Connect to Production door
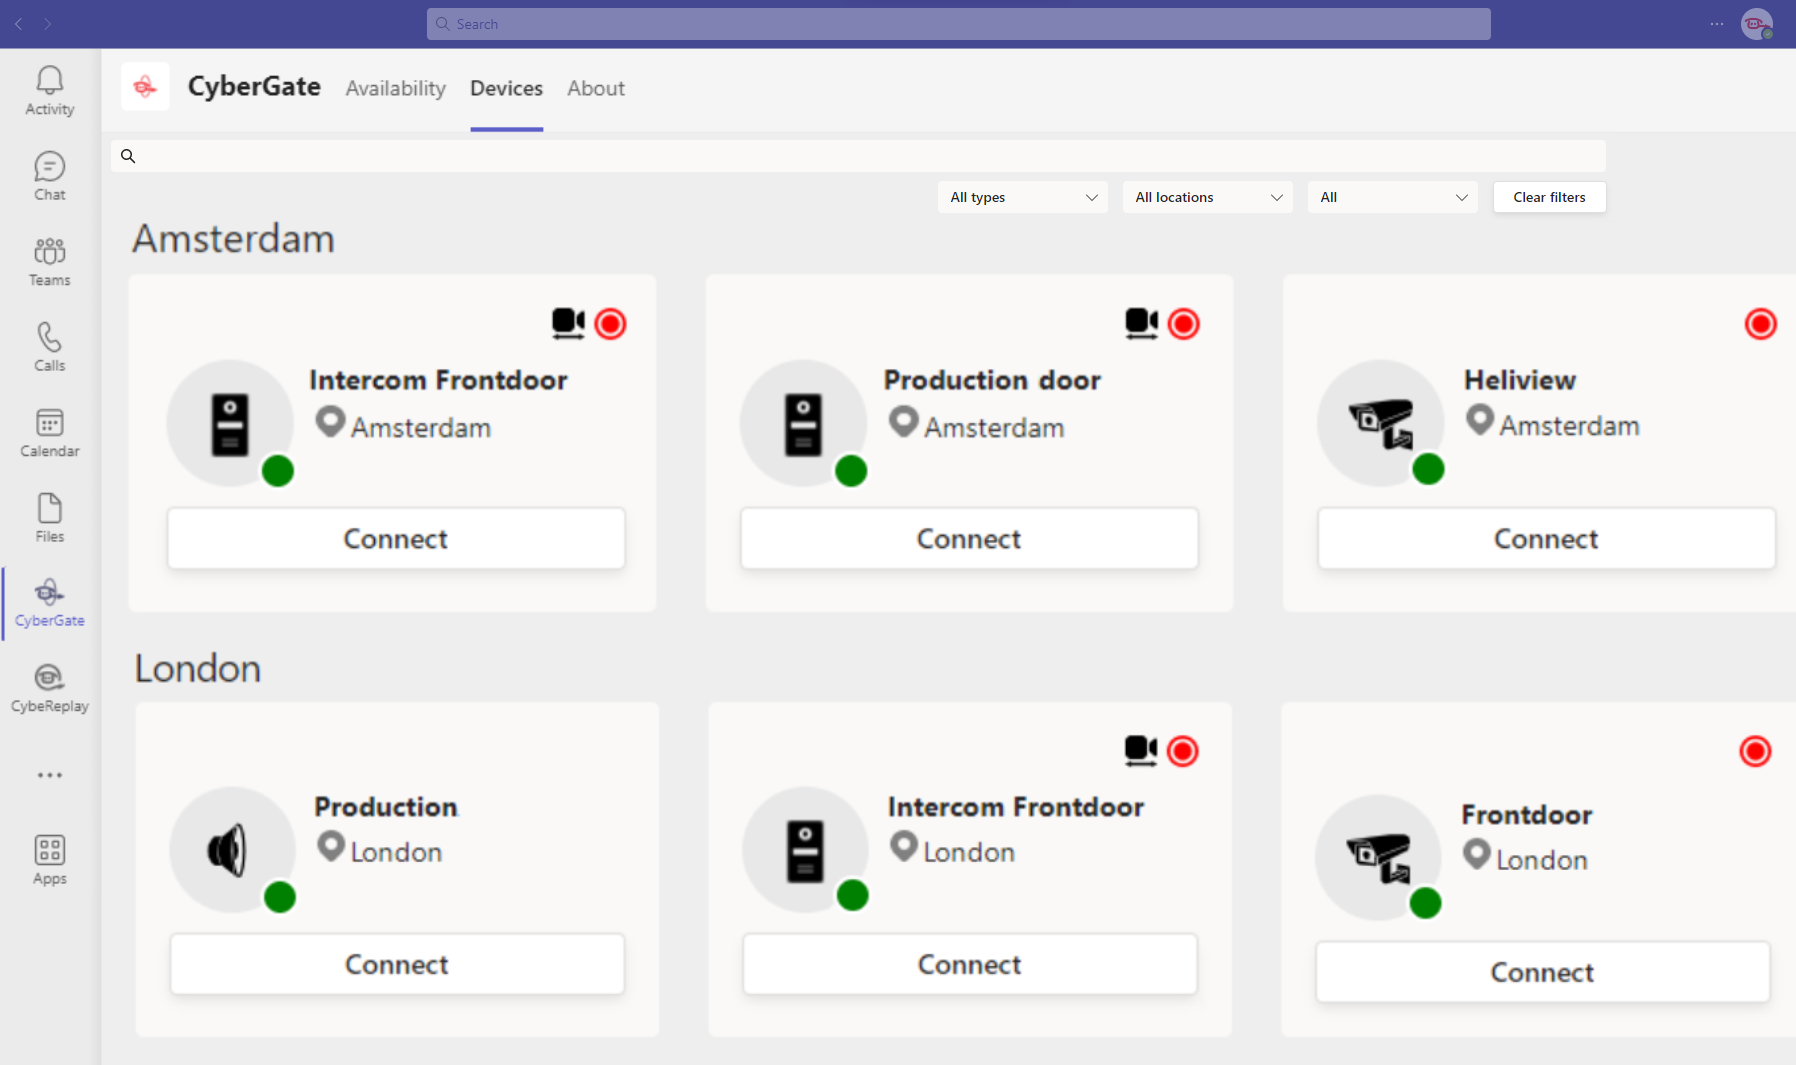Image resolution: width=1796 pixels, height=1065 pixels. click(969, 539)
